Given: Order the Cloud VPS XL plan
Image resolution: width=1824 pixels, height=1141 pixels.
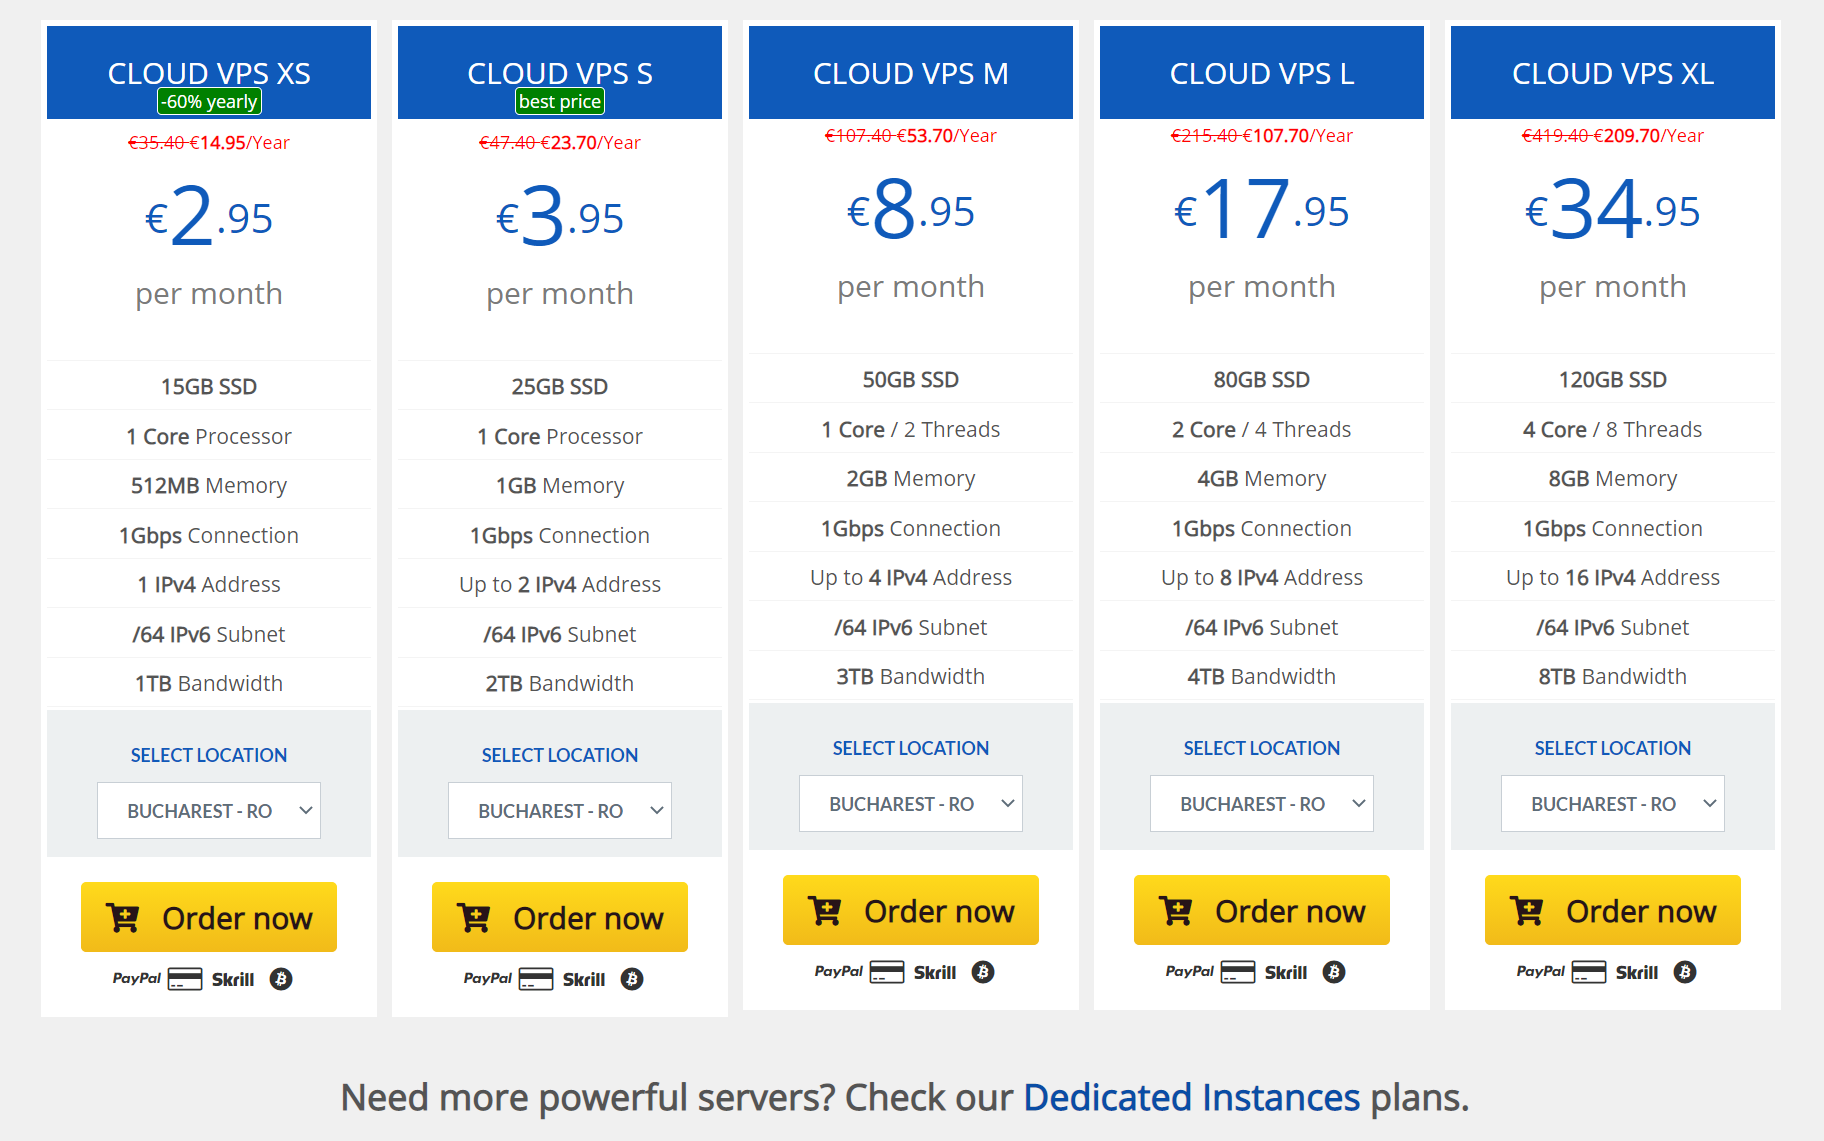Looking at the screenshot, I should point(1613,911).
